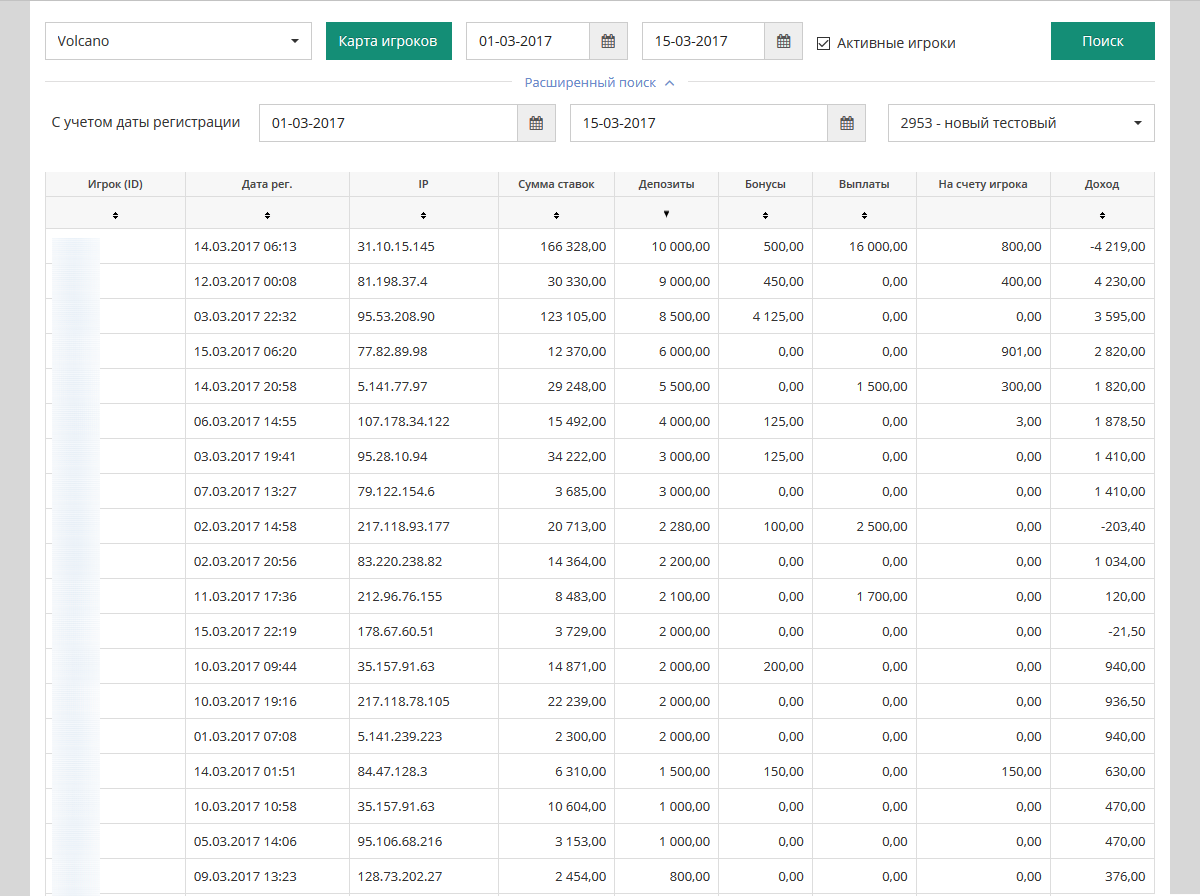The width and height of the screenshot is (1200, 896).
Task: Sort table by Сумма ставок column
Action: click(x=556, y=215)
